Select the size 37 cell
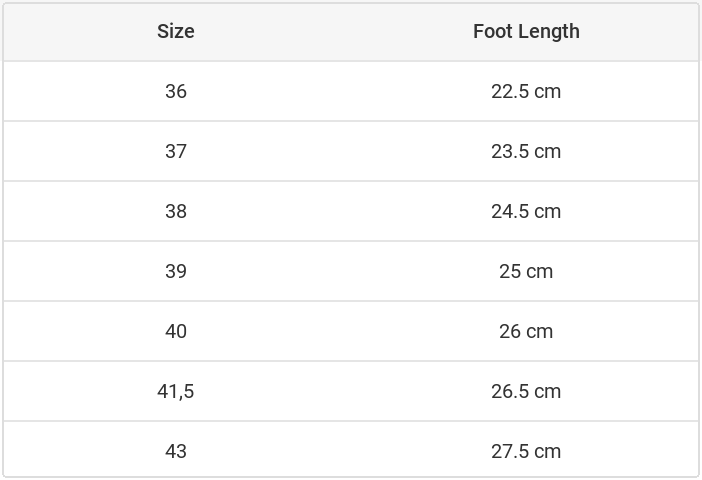702x480 pixels. 176,151
